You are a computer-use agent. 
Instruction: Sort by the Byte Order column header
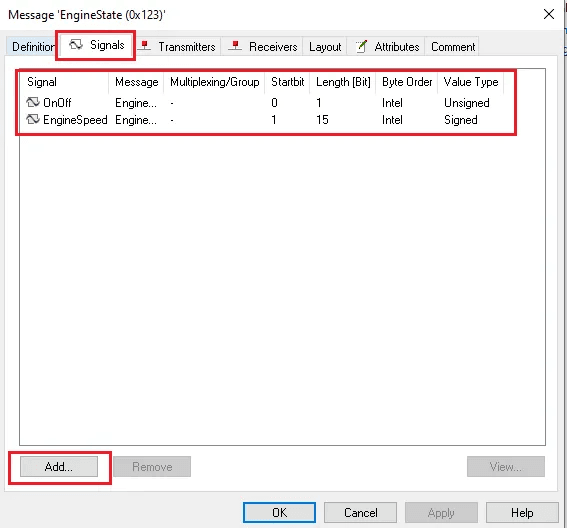[407, 82]
